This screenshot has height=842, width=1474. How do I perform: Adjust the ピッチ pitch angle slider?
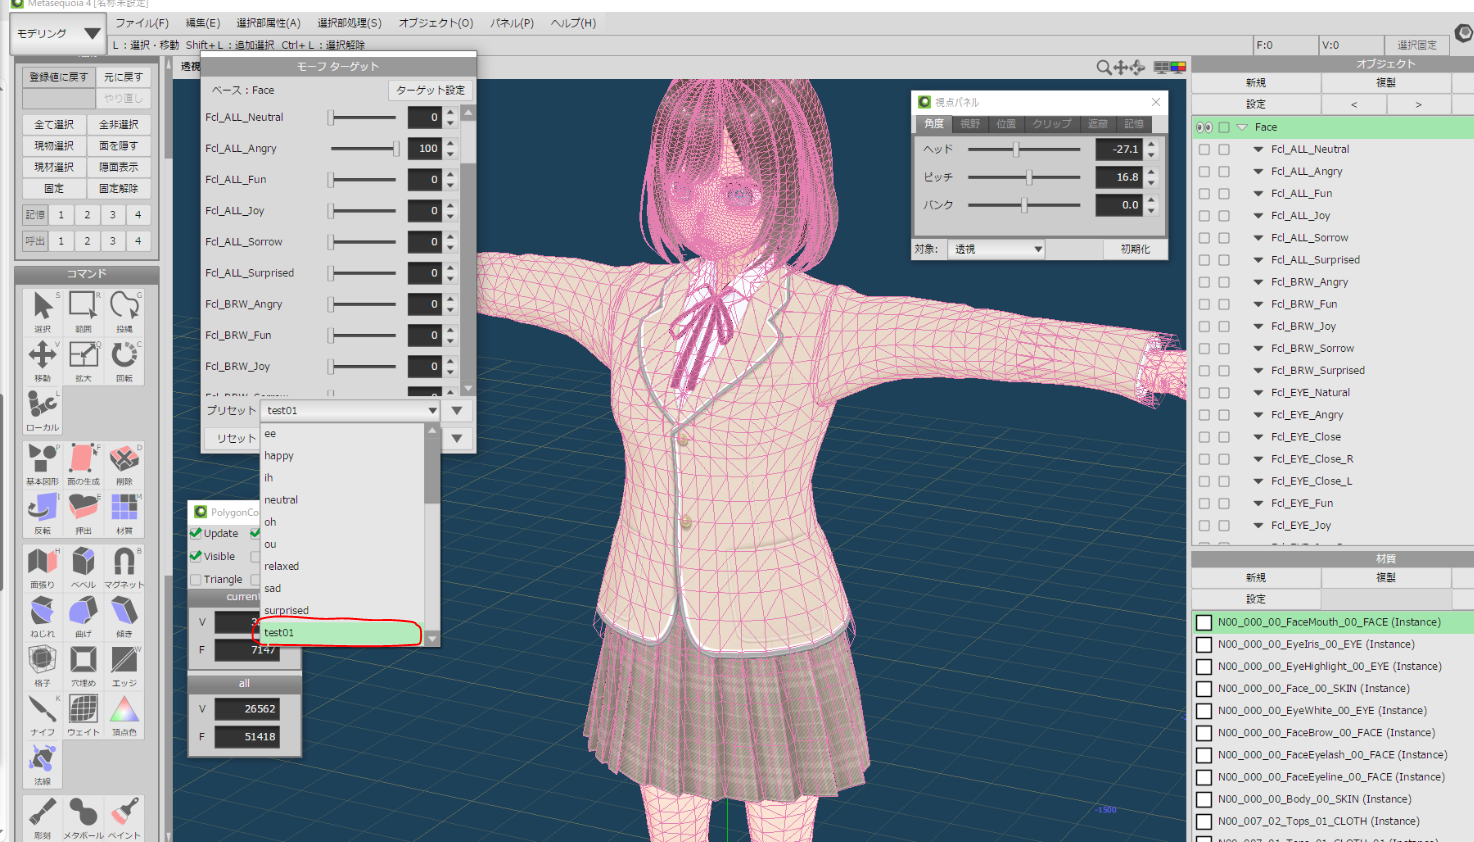1024,177
